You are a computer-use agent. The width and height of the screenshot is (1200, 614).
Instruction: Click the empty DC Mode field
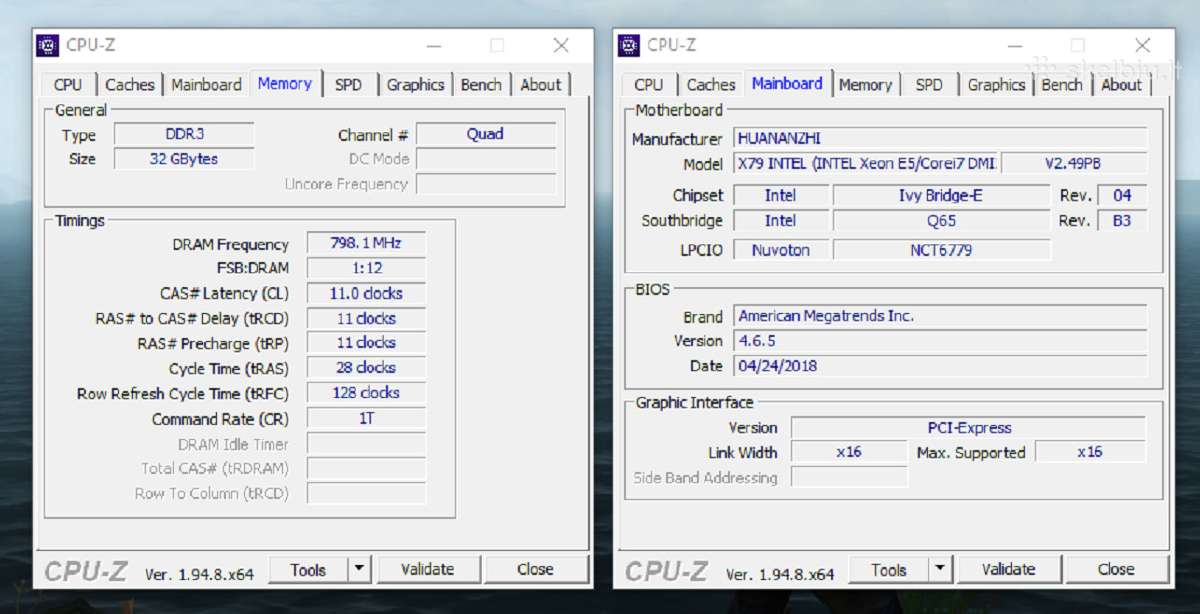pos(486,159)
